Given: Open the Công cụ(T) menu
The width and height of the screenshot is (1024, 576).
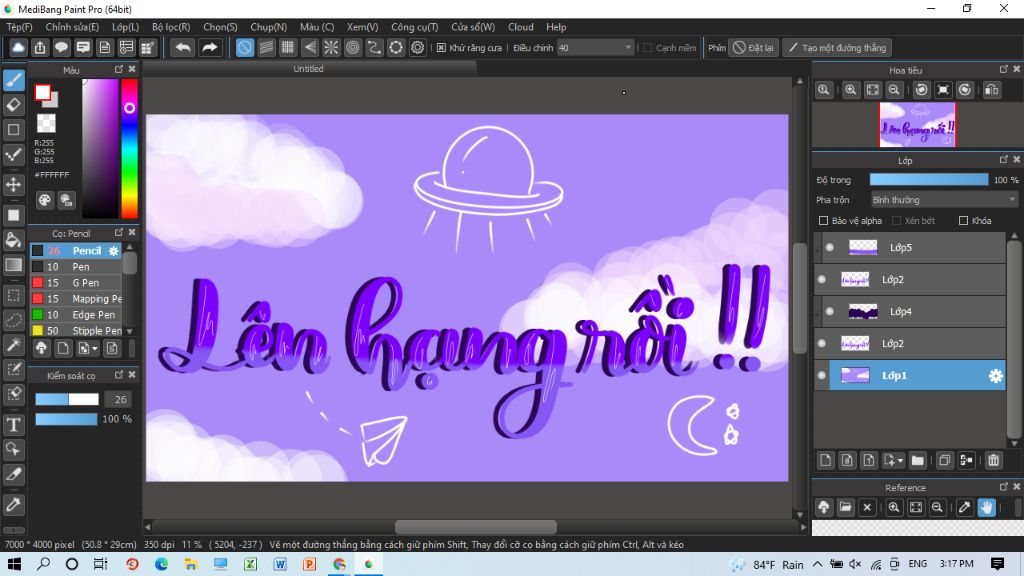Looking at the screenshot, I should [x=415, y=27].
